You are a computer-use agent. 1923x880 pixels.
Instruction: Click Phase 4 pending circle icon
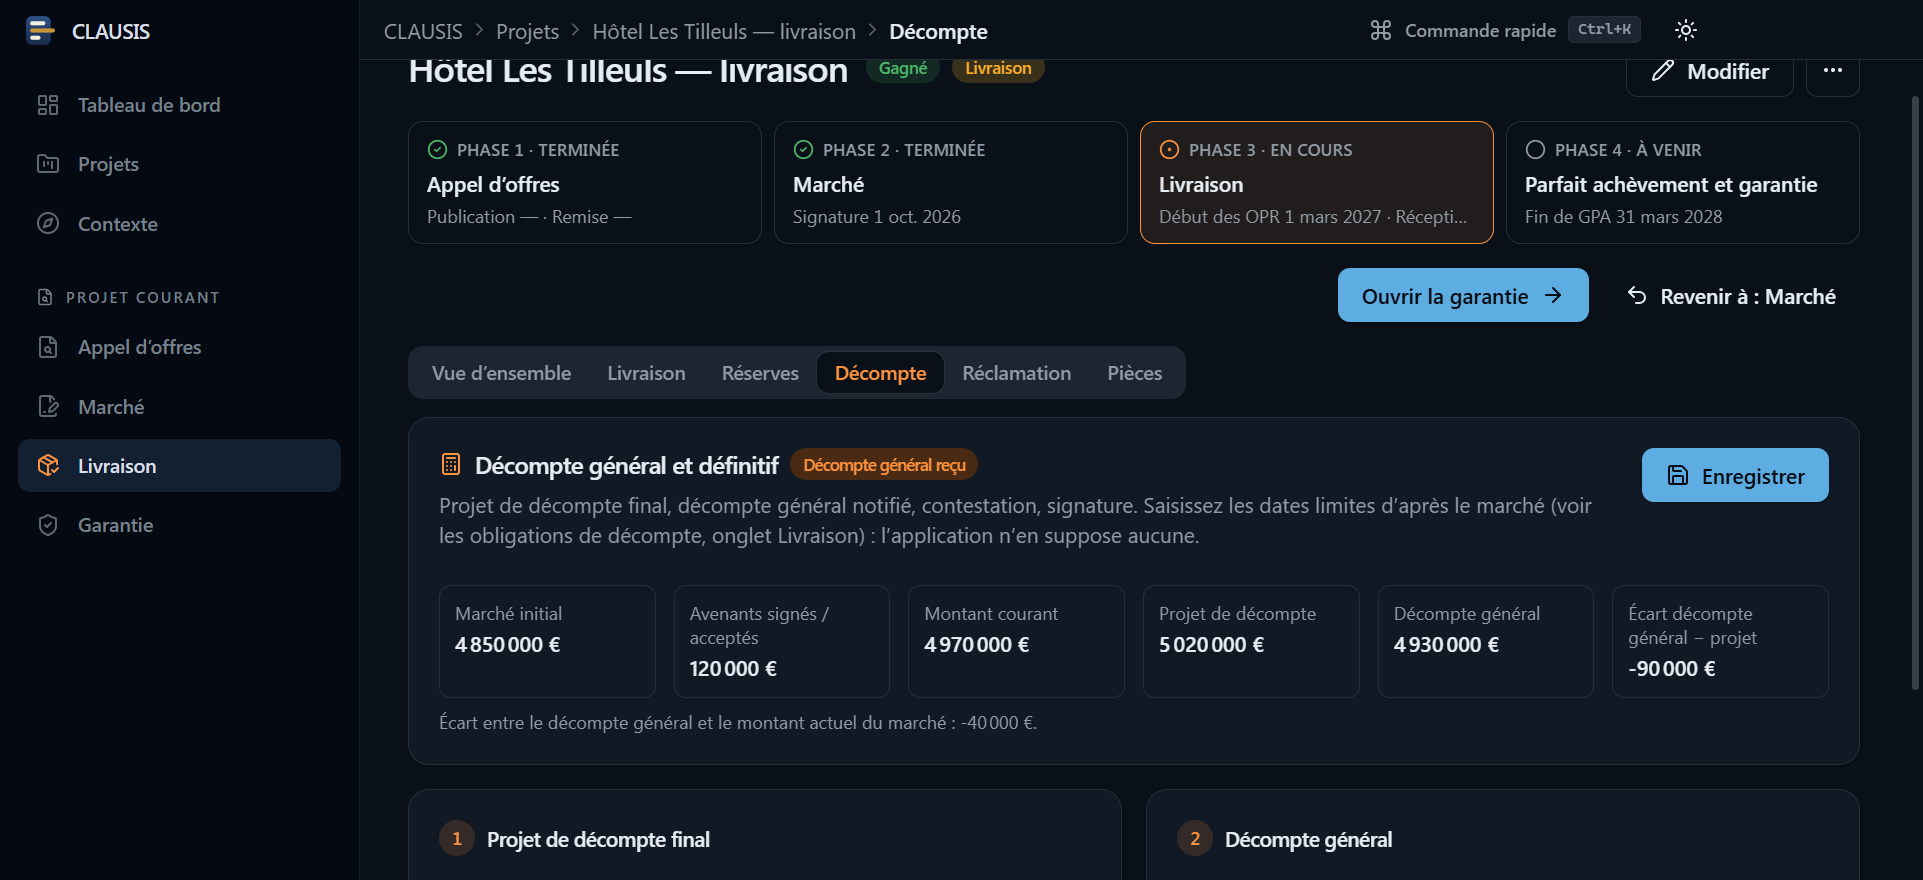(1535, 150)
